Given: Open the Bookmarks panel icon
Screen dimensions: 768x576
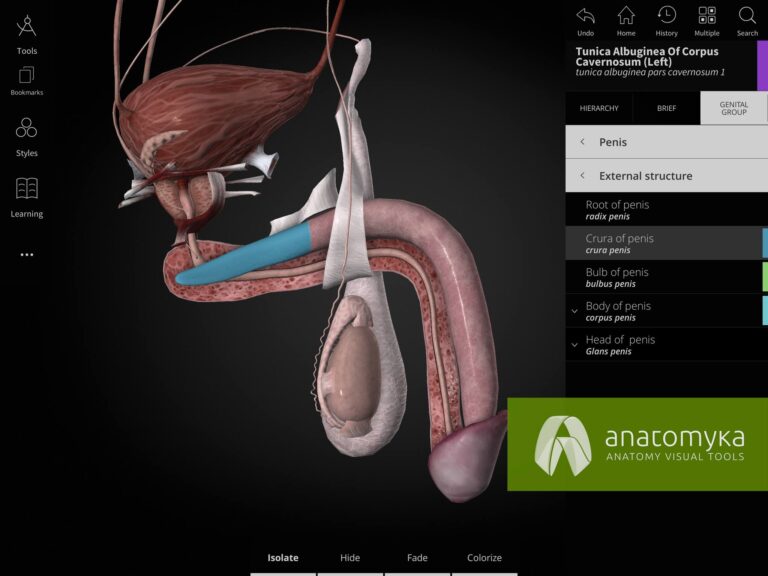Looking at the screenshot, I should 27,75.
